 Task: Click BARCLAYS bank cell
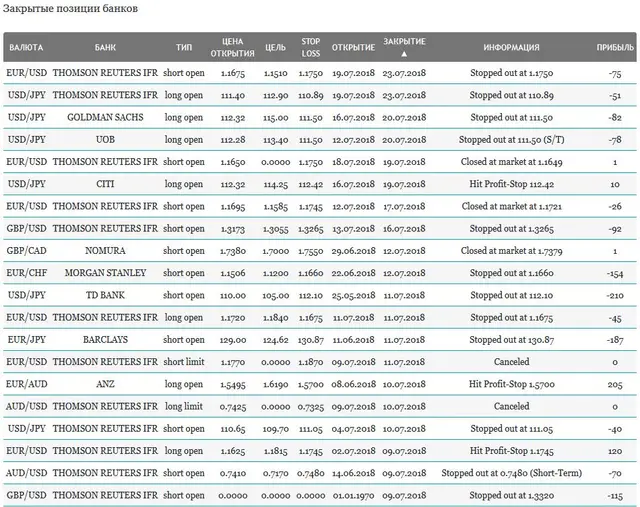coord(105,340)
